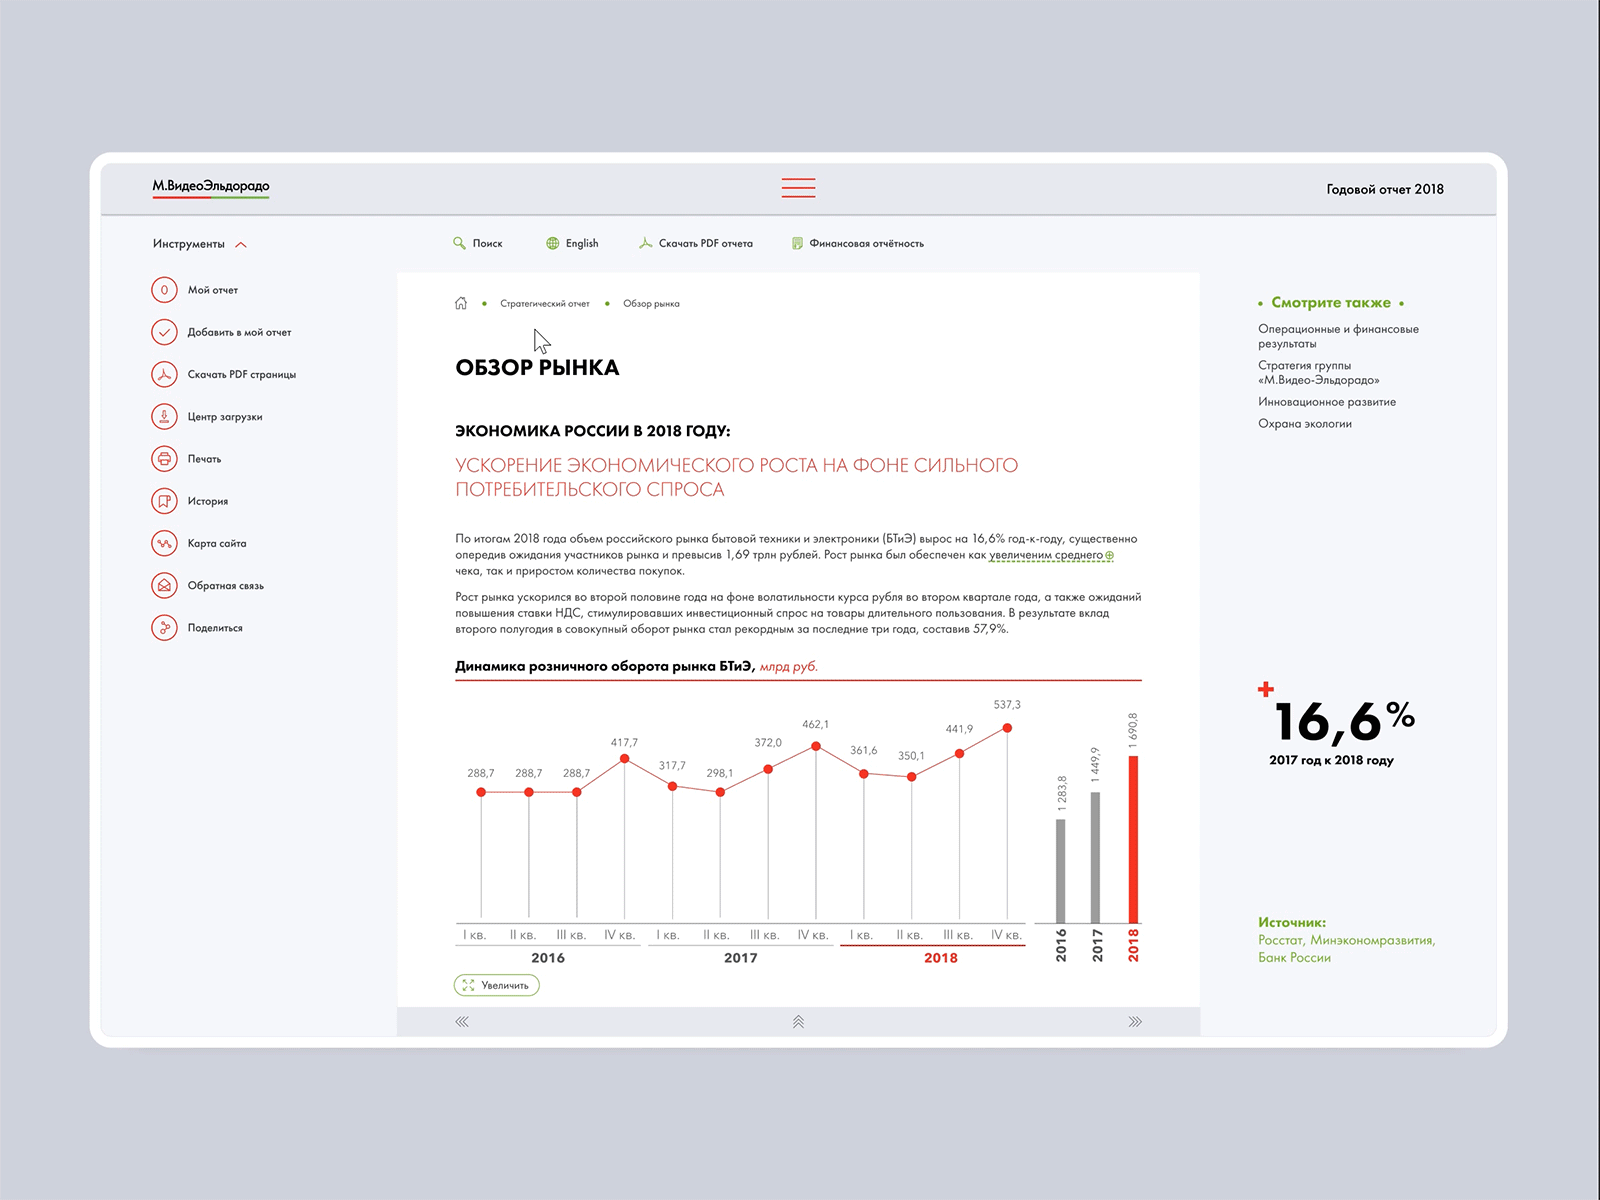1600x1200 pixels.
Task: Open Мой отчет counter badge
Action: tap(165, 290)
